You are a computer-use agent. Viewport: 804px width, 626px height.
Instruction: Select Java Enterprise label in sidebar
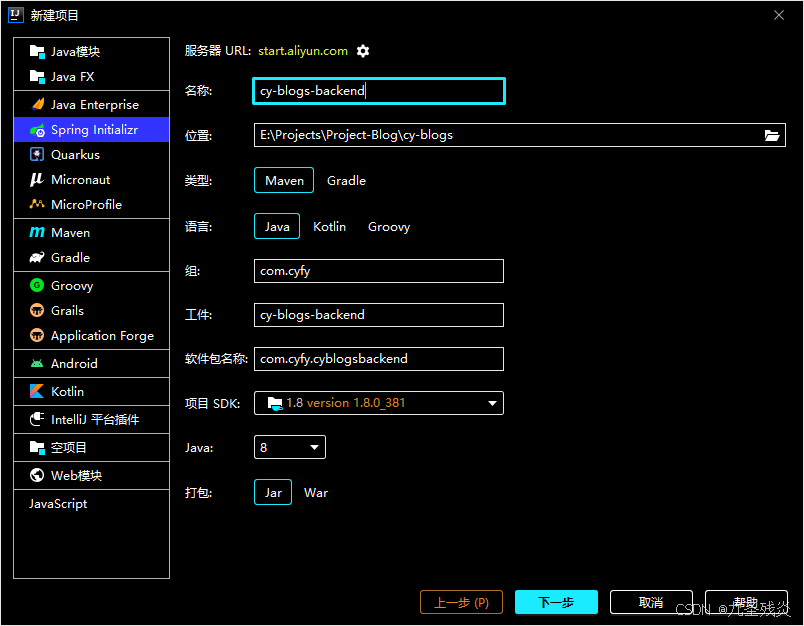[x=95, y=105]
